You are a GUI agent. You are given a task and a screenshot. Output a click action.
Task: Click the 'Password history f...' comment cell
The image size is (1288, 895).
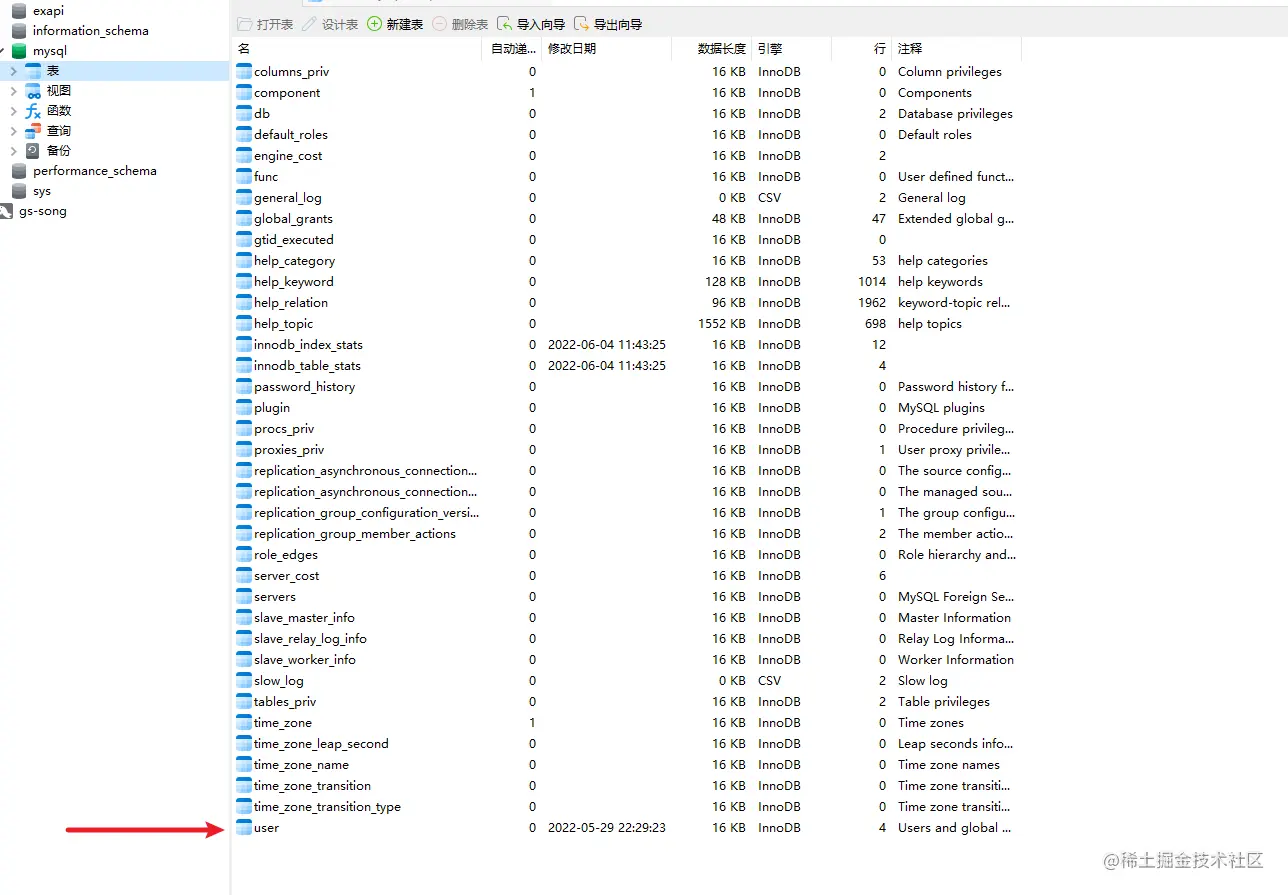click(956, 386)
